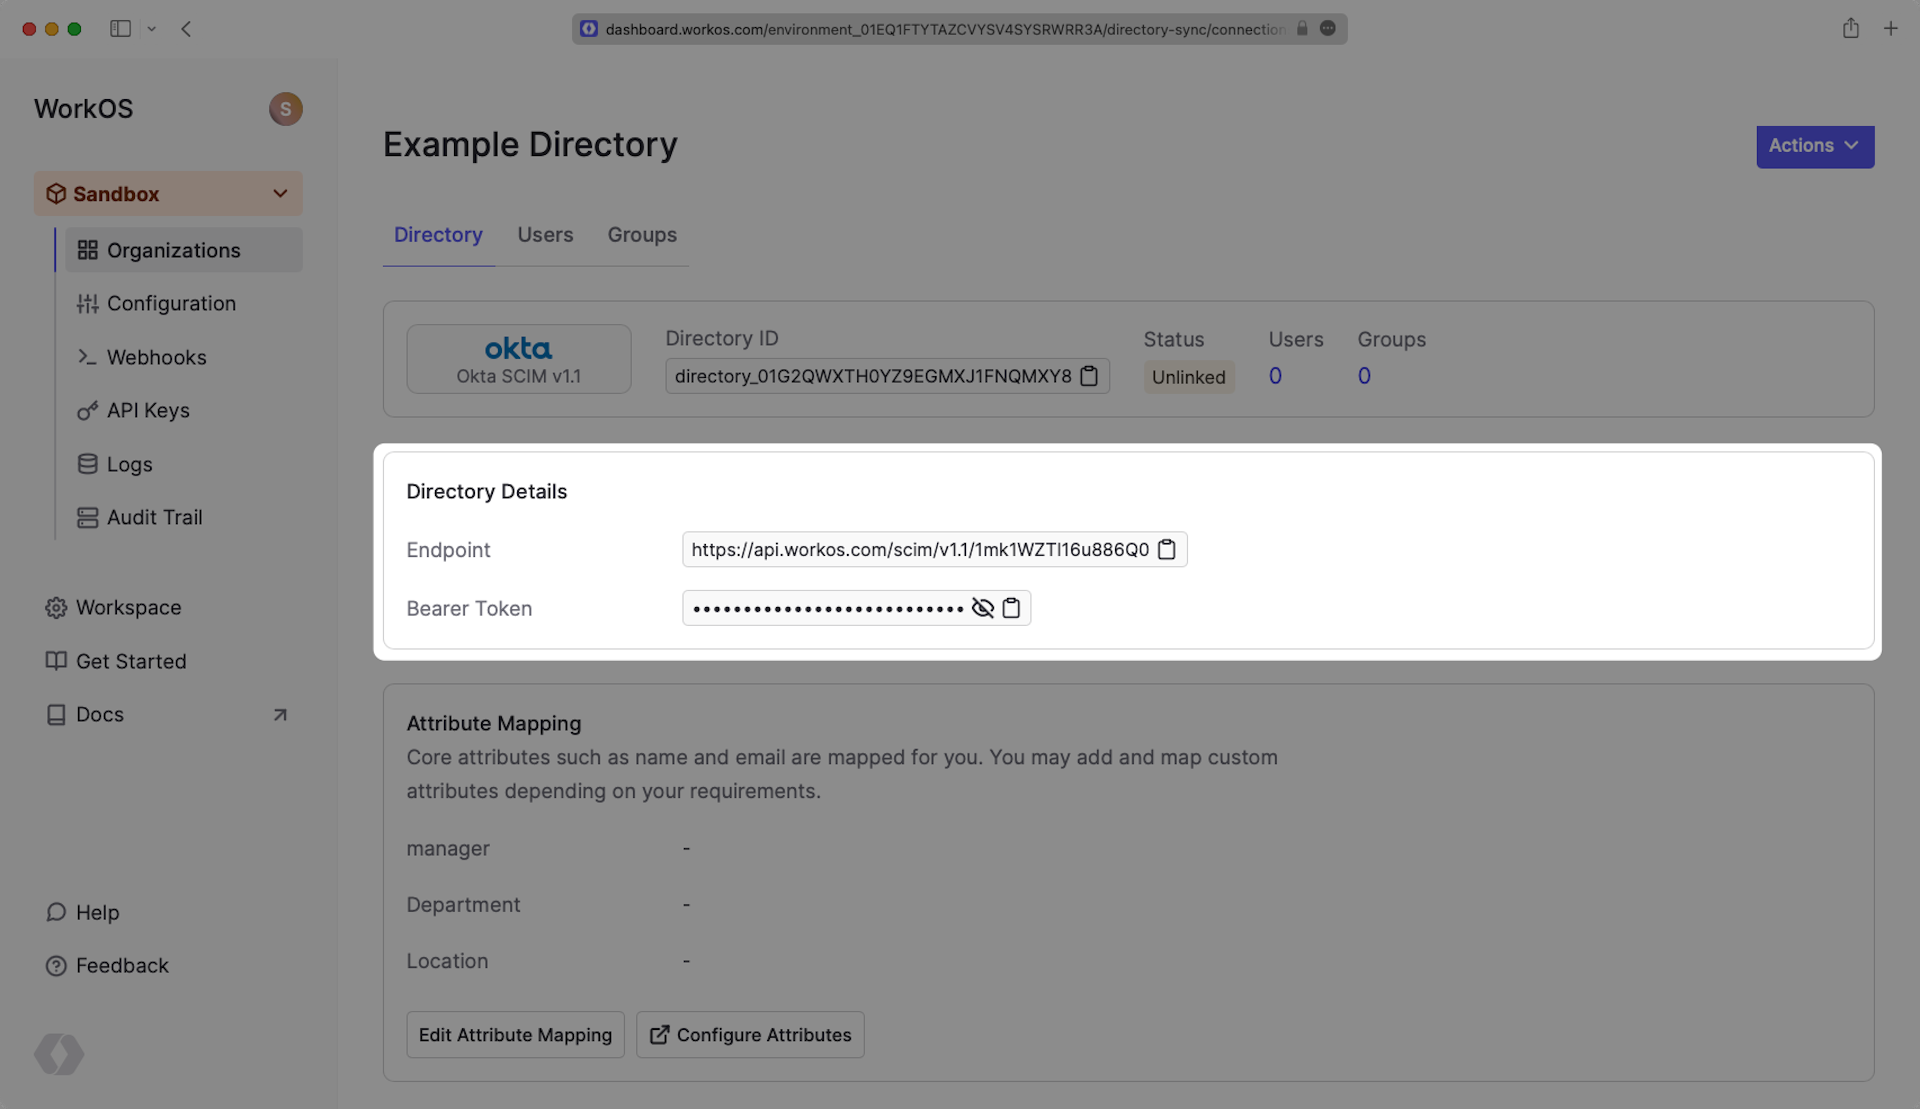
Task: Open API Keys in sidebar
Action: [148, 411]
